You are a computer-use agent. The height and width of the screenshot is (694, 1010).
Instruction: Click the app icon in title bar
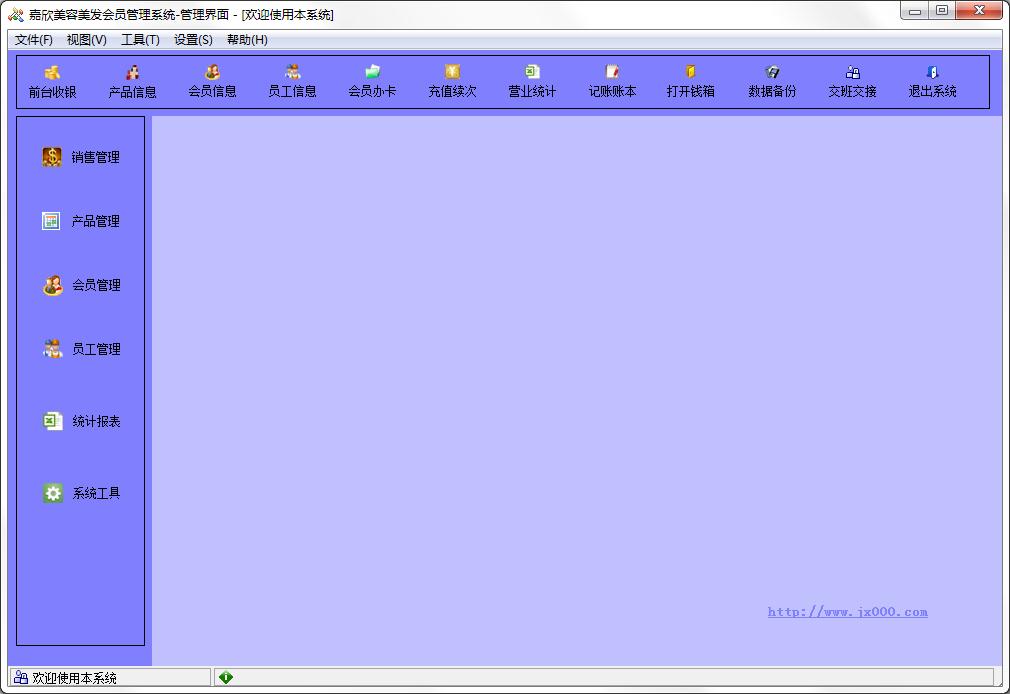pyautogui.click(x=15, y=14)
